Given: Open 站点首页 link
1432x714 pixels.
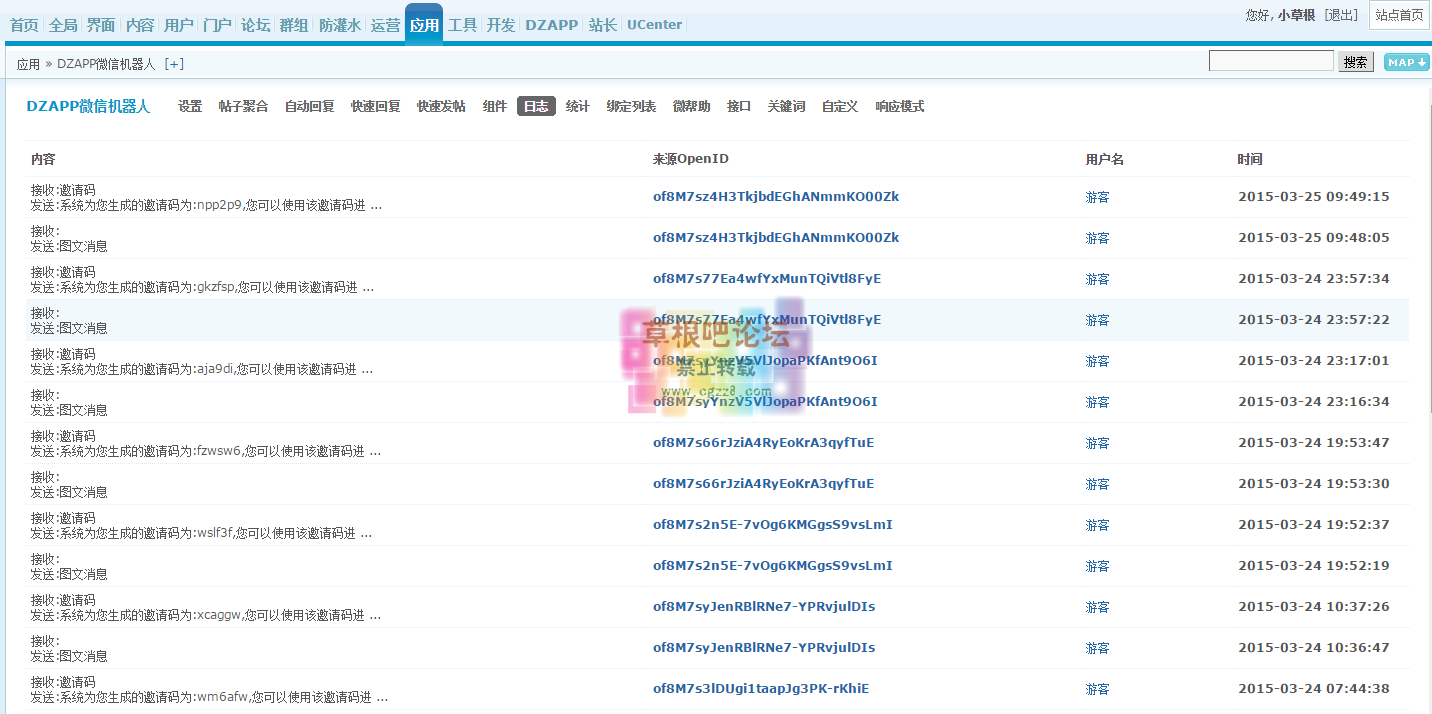Looking at the screenshot, I should [x=1399, y=15].
